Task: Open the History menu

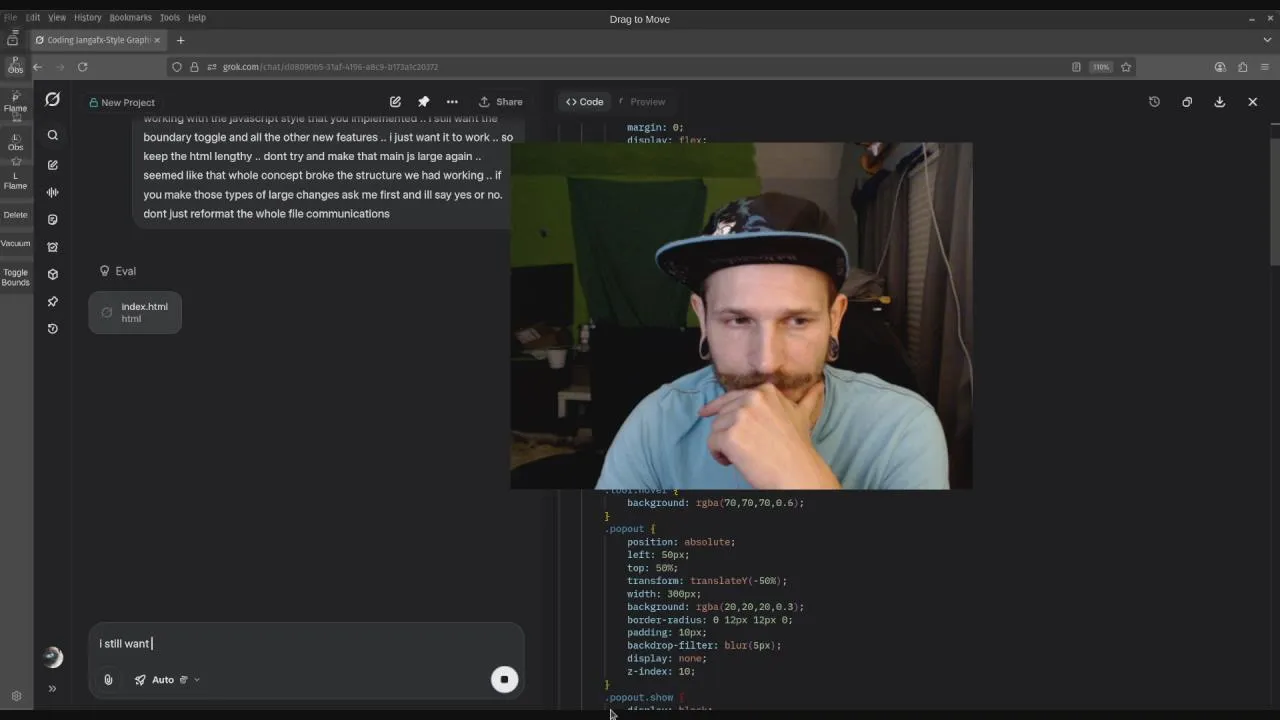Action: point(87,17)
